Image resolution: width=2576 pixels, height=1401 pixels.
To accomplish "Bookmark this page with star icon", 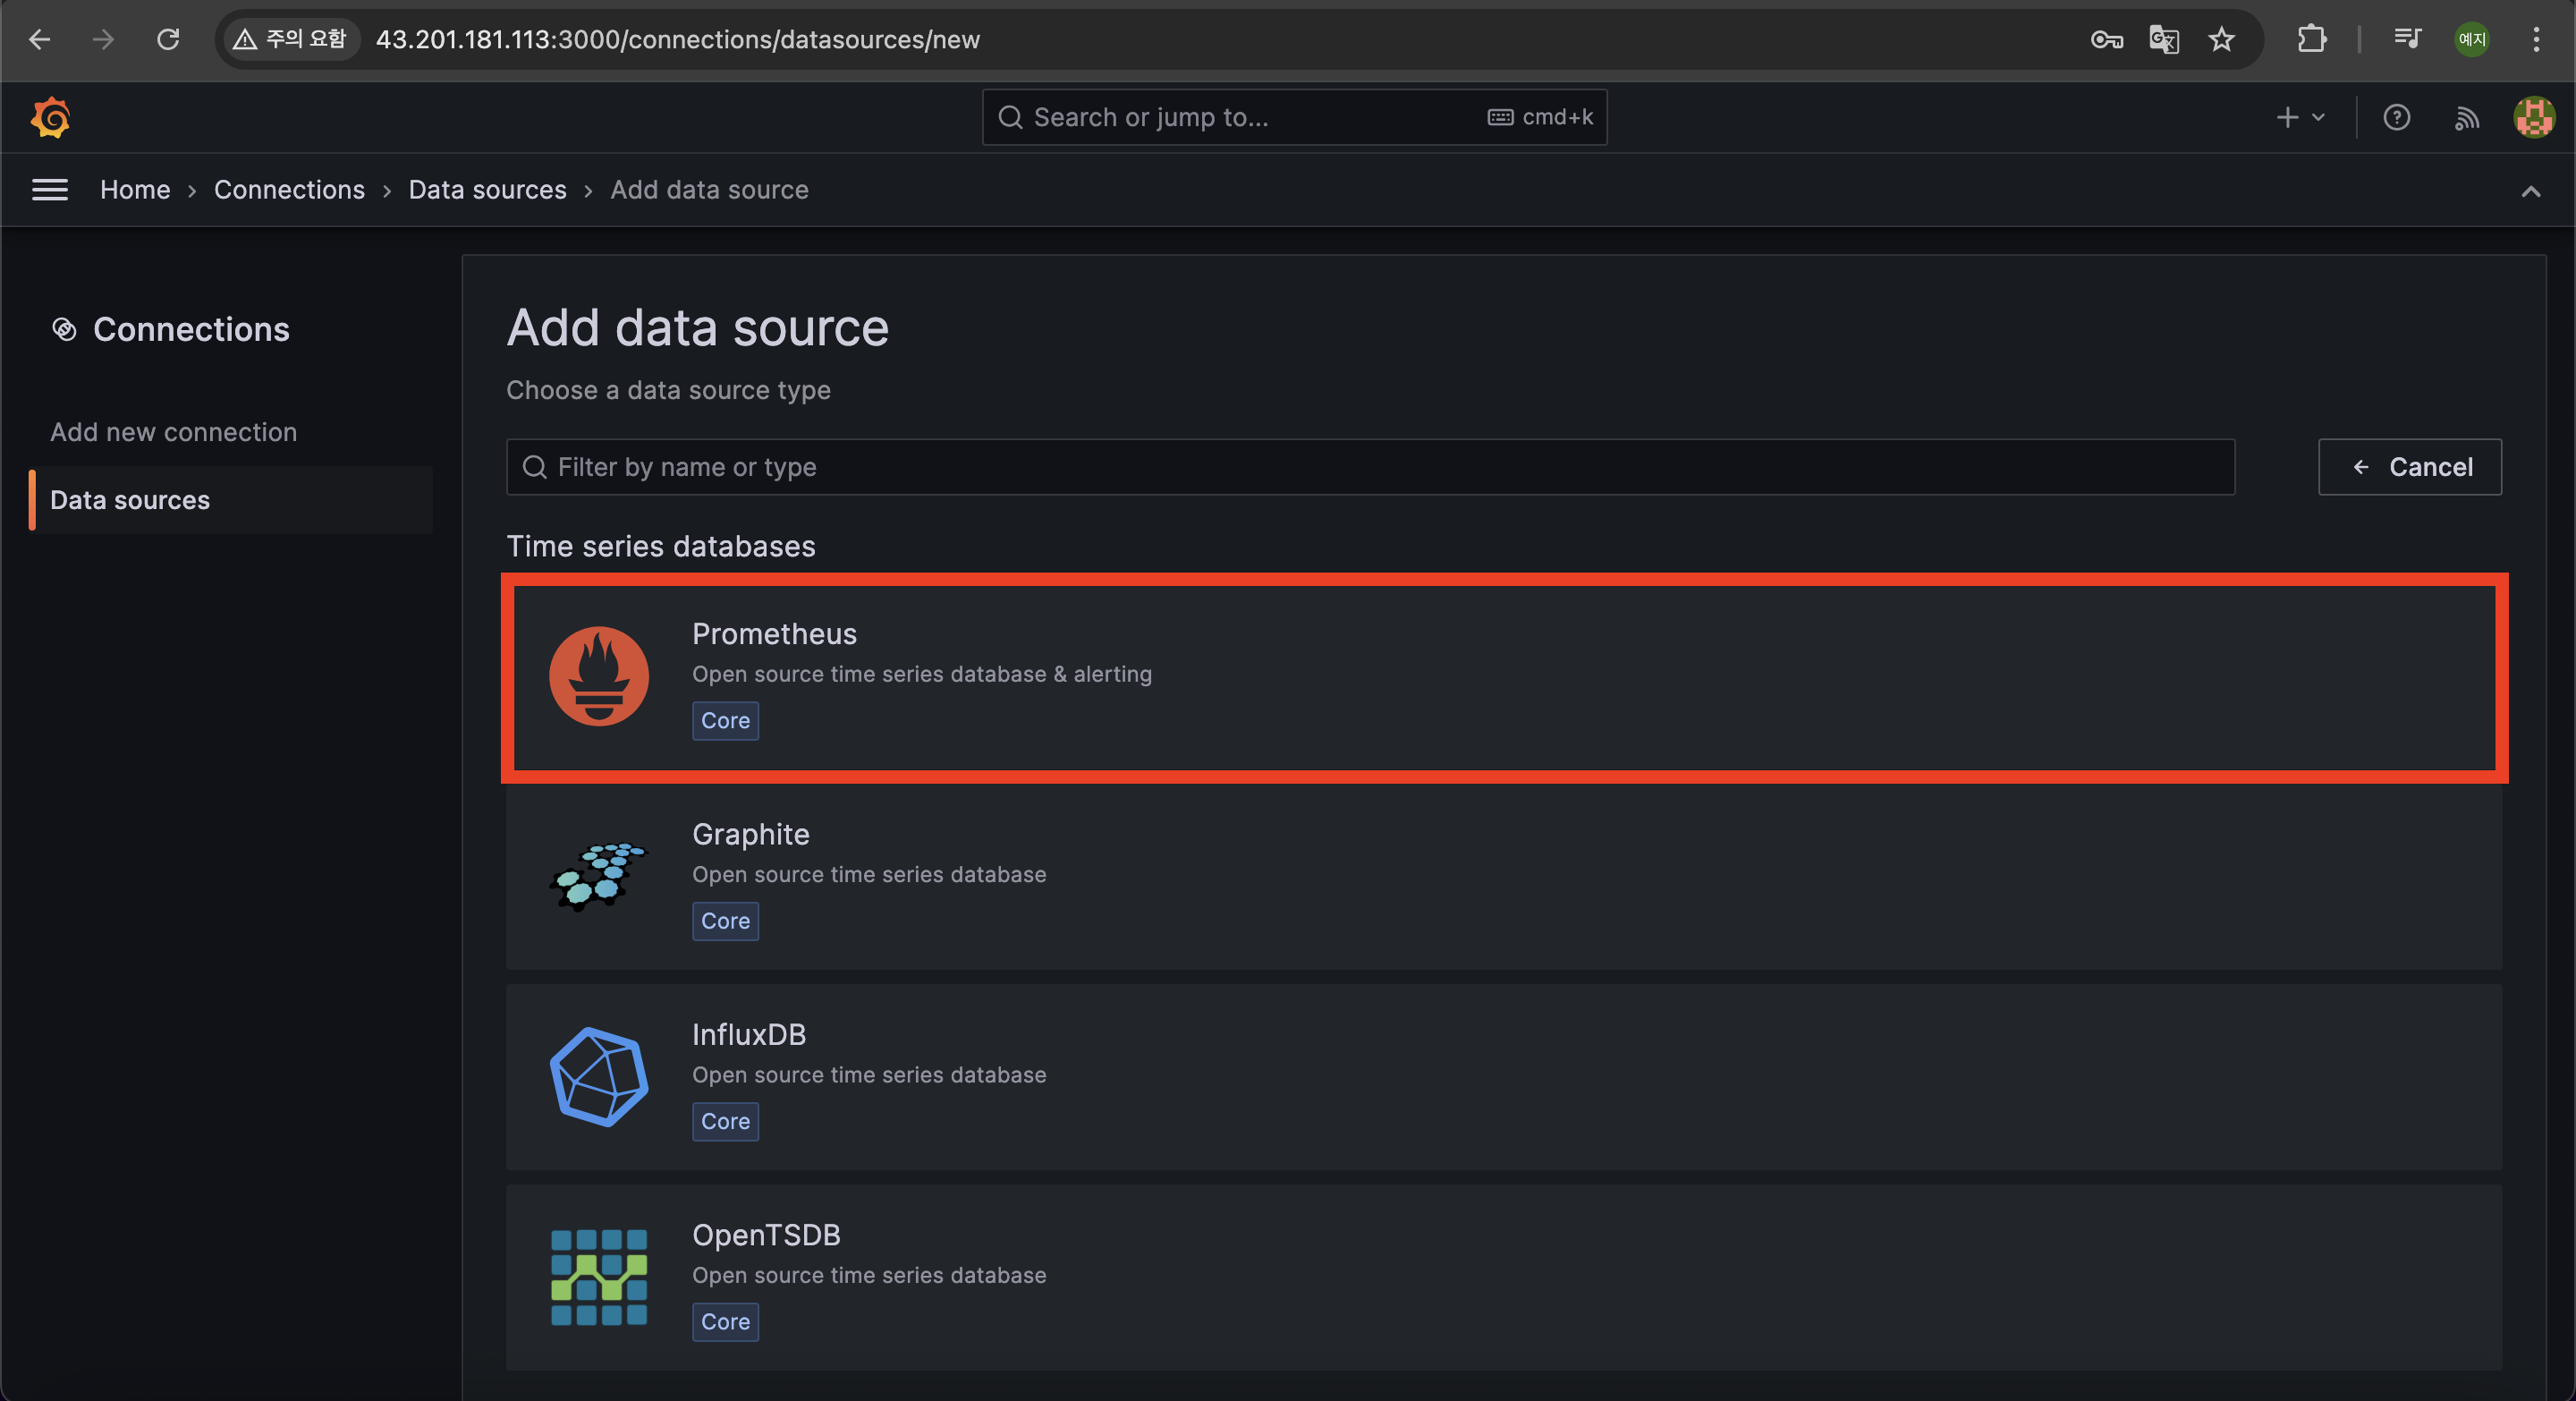I will tap(2221, 40).
